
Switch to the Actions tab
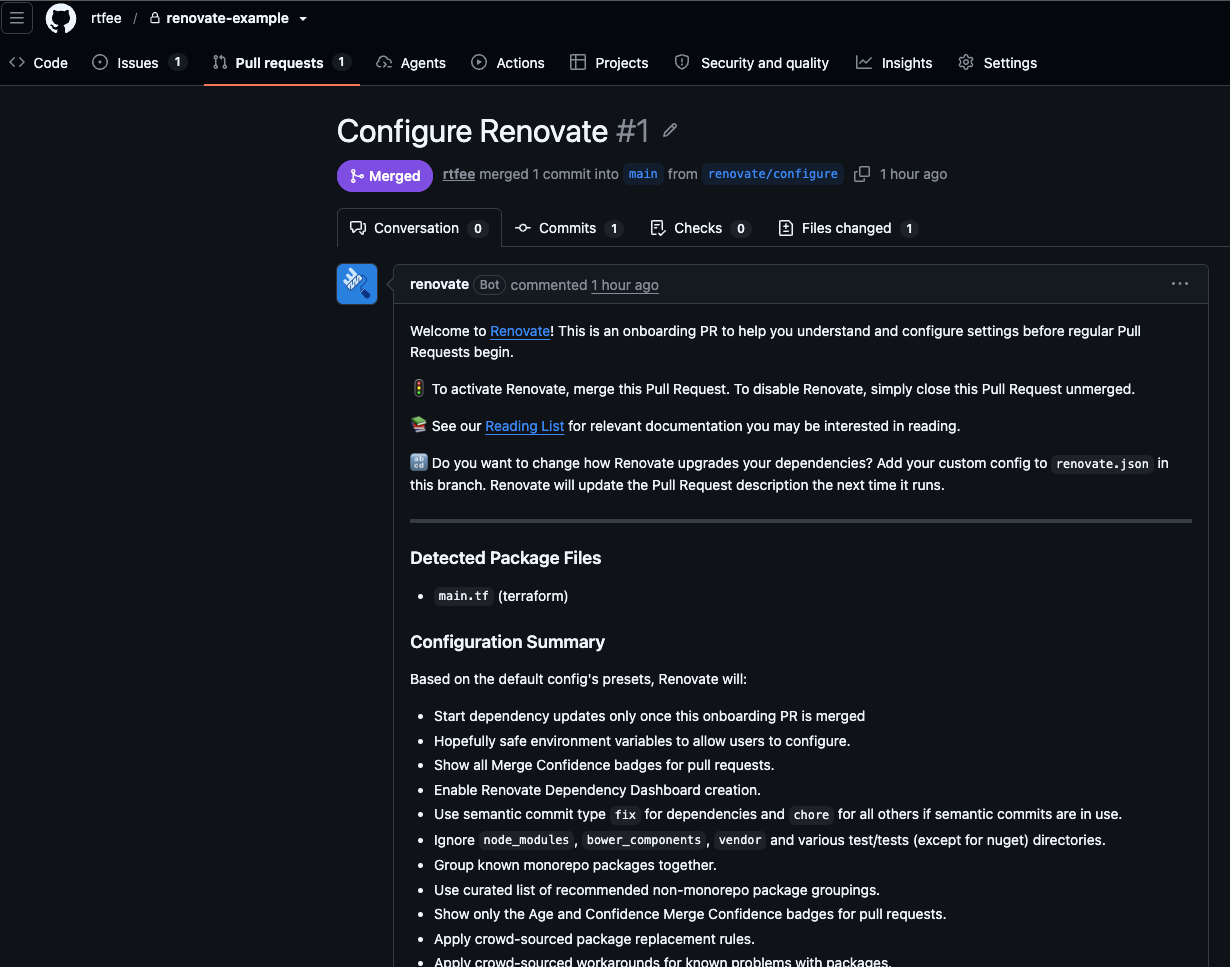click(x=508, y=63)
